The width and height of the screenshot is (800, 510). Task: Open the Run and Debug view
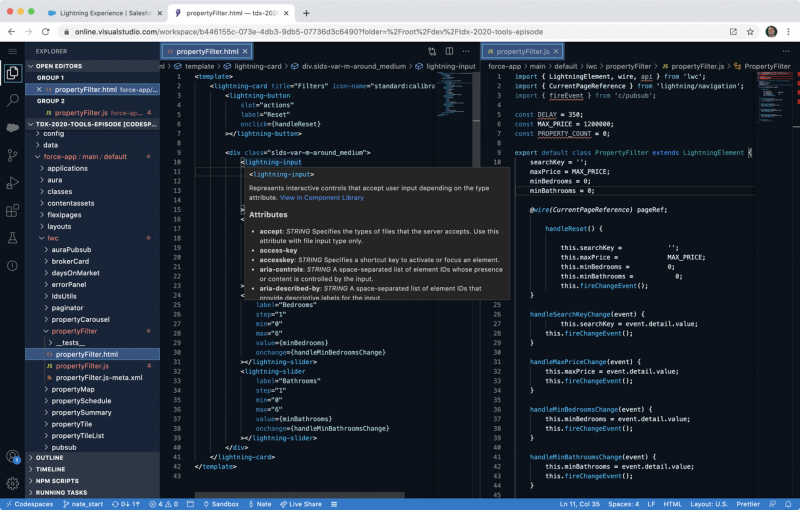[12, 183]
